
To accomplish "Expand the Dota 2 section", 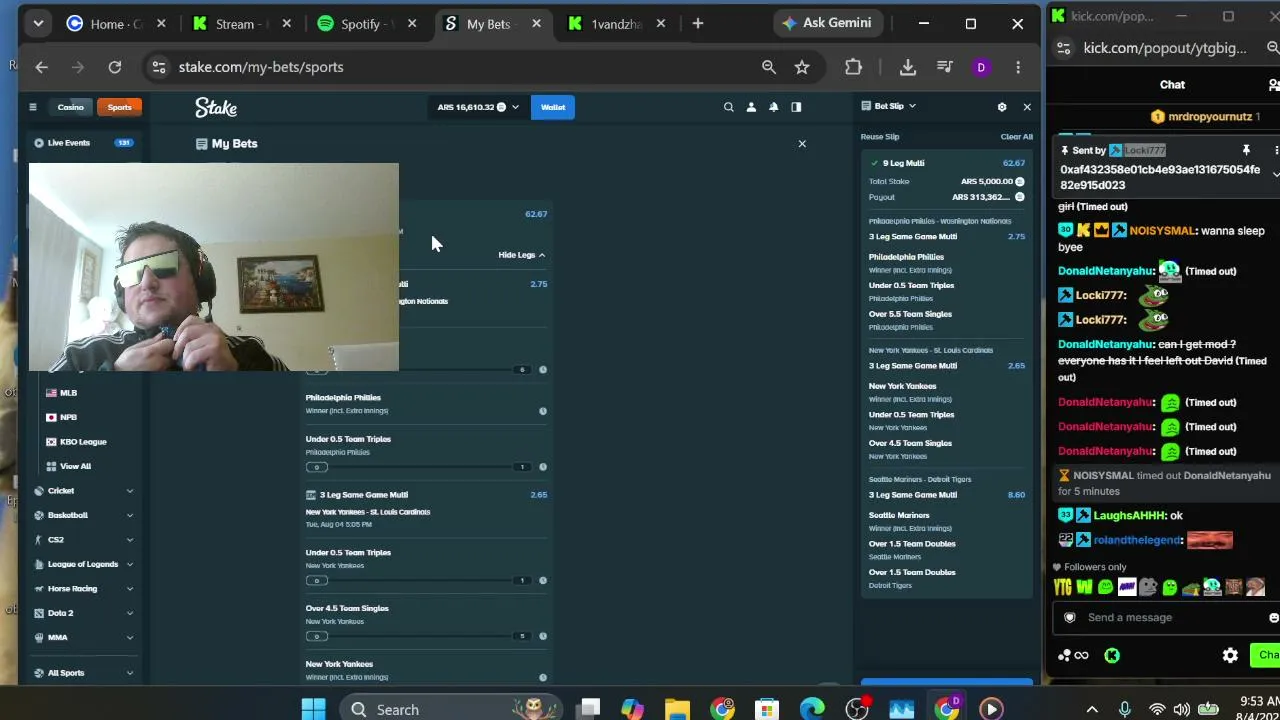I will click(x=83, y=613).
